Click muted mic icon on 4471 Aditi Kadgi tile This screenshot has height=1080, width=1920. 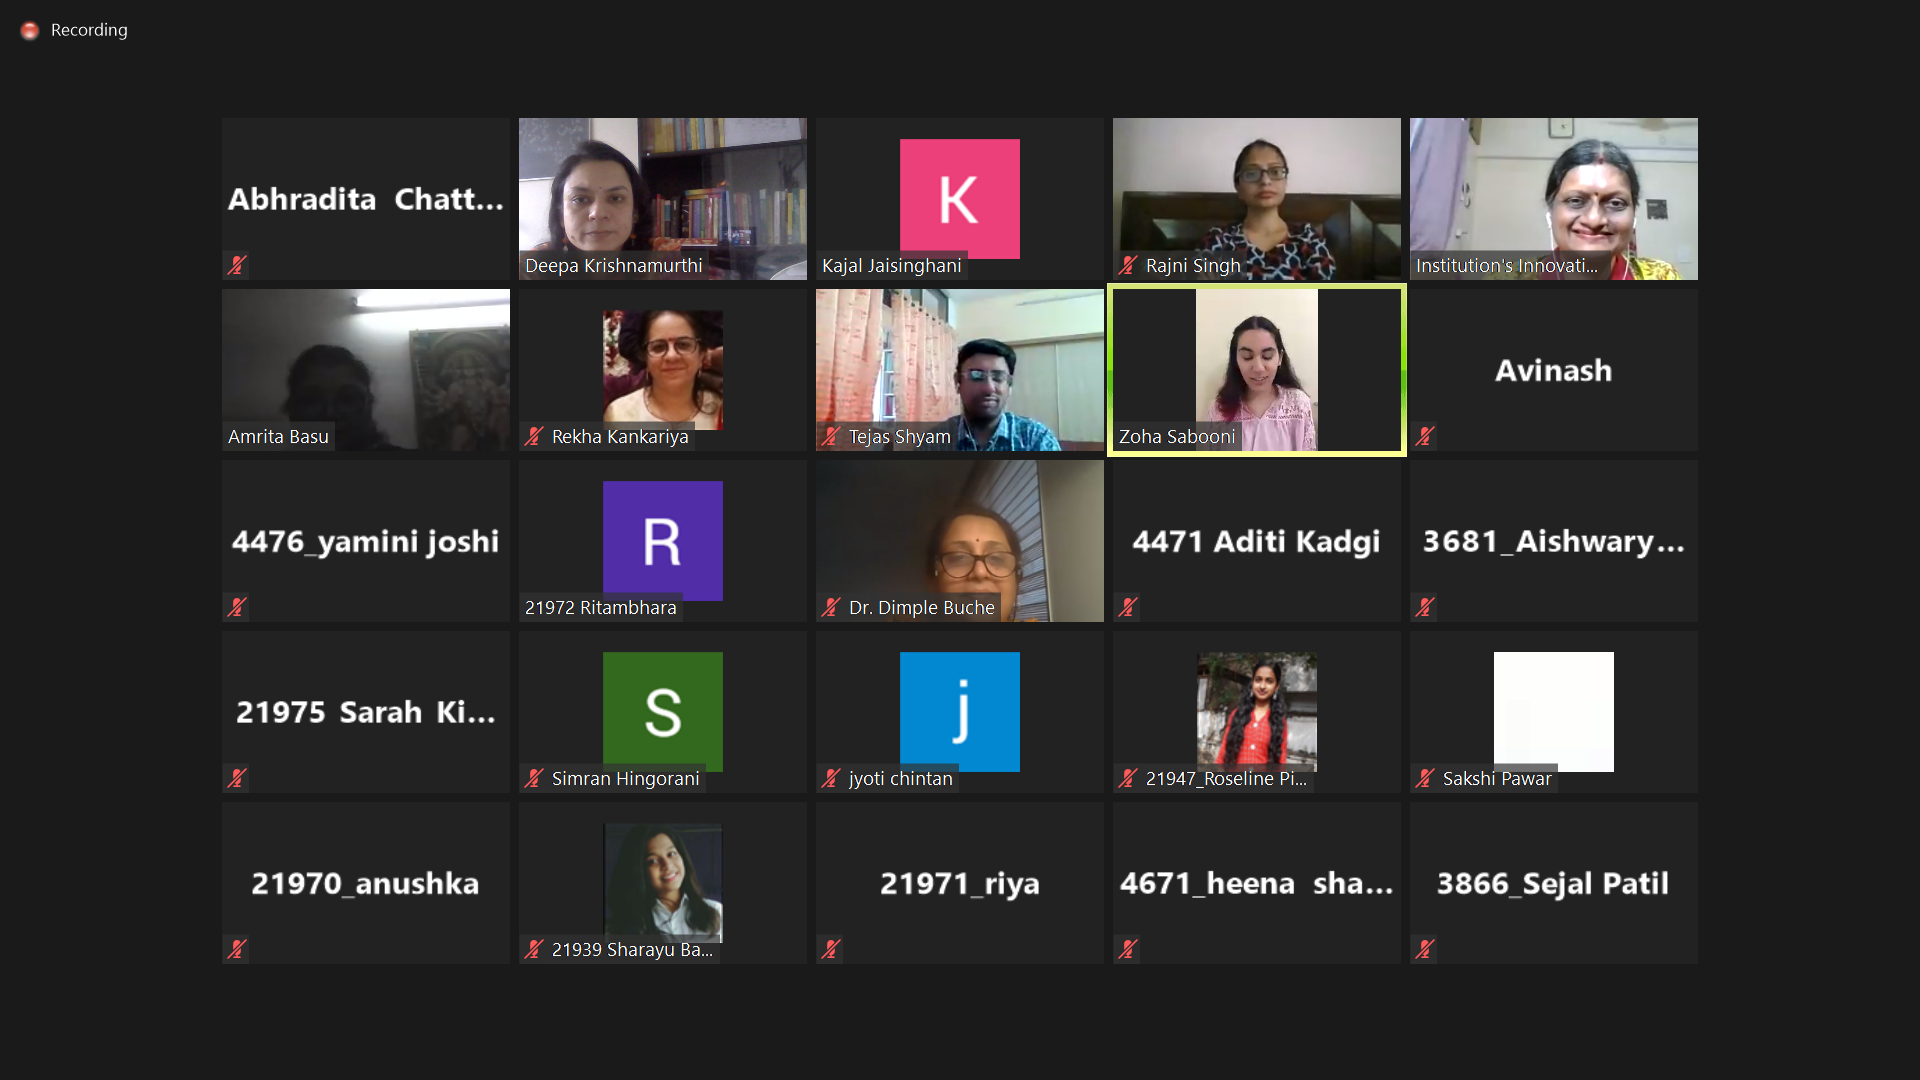point(1128,607)
